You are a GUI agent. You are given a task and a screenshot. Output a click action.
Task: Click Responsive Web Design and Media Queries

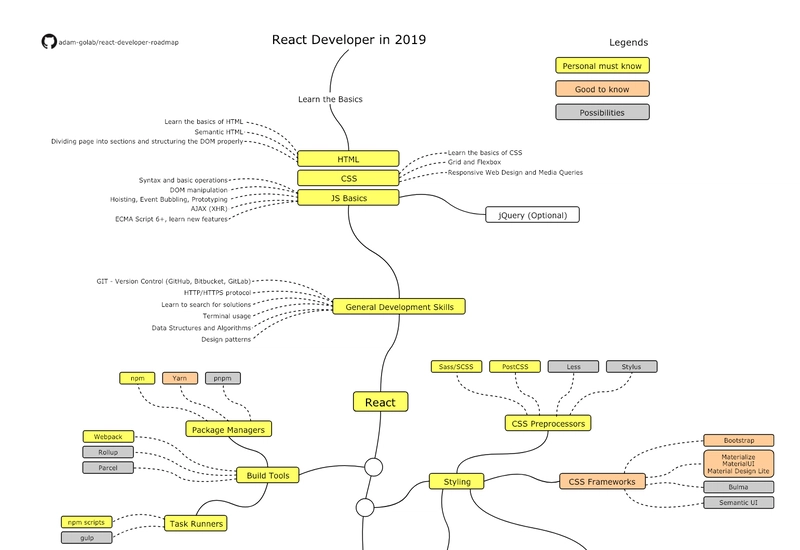coord(515,172)
